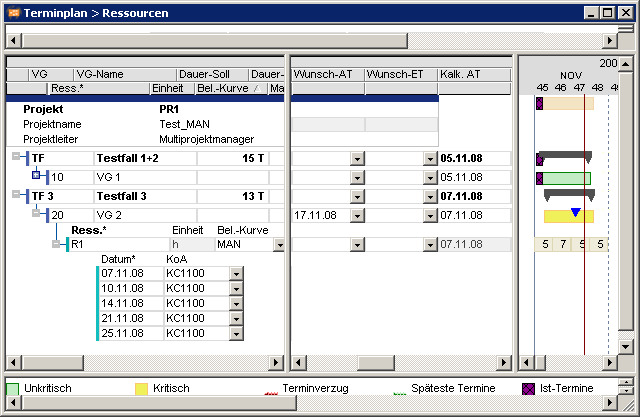Open Wunsch-ET dropdown in Testfall 3 row
The image size is (640, 417).
[430, 197]
